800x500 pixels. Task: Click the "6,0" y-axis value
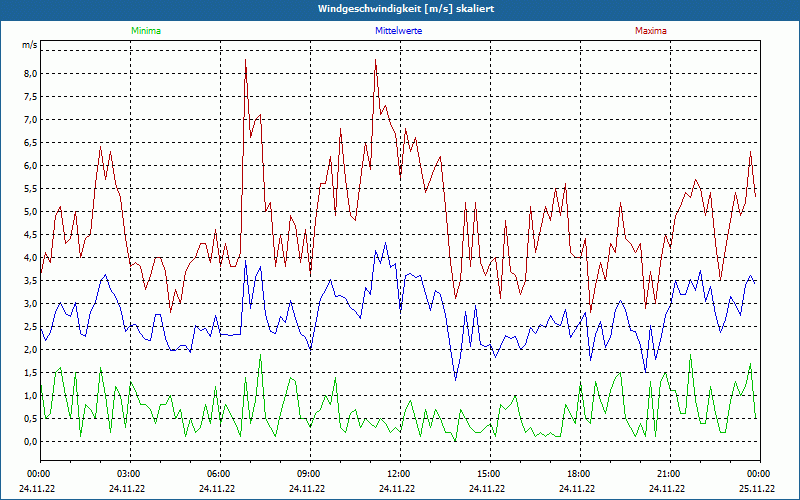click(31, 165)
